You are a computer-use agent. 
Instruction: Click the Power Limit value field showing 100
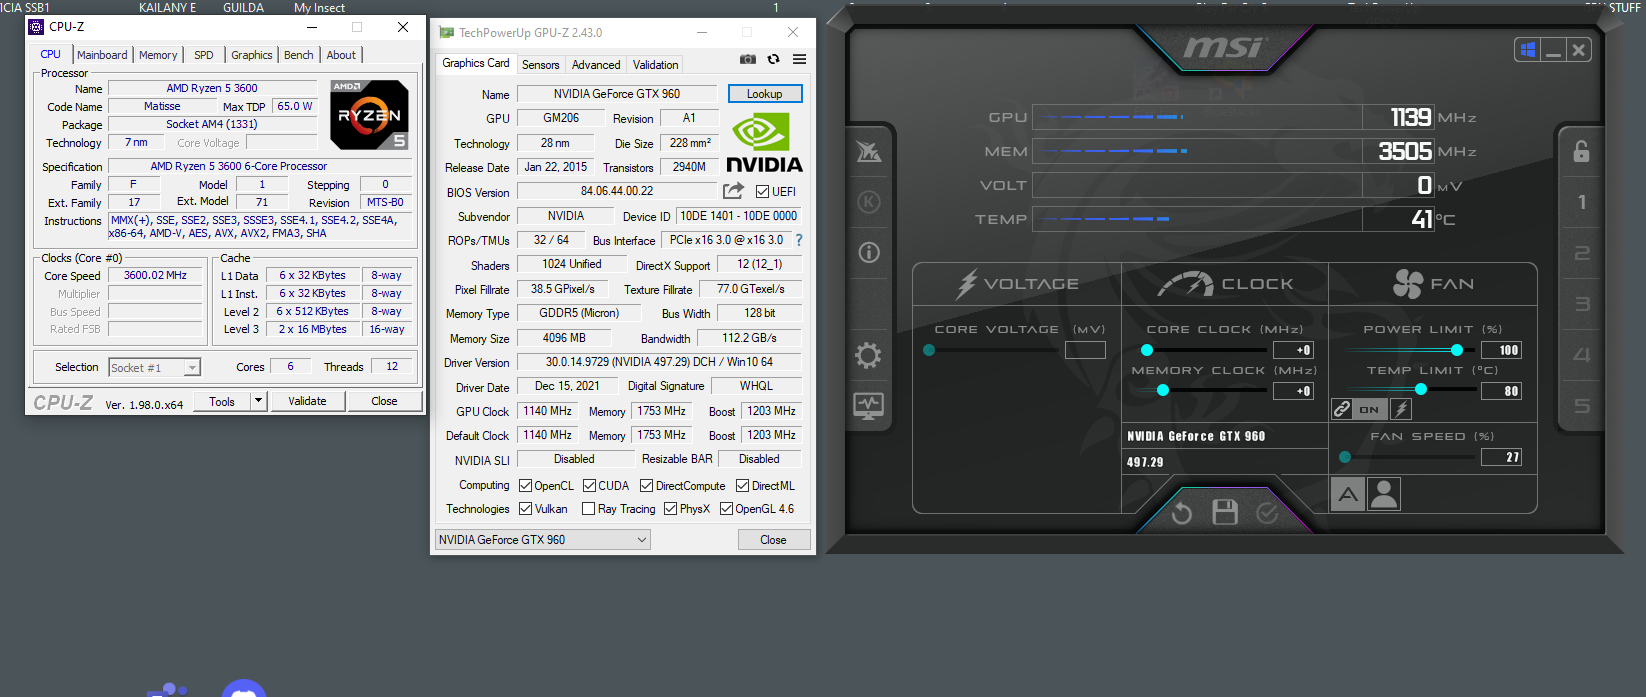pyautogui.click(x=1501, y=350)
